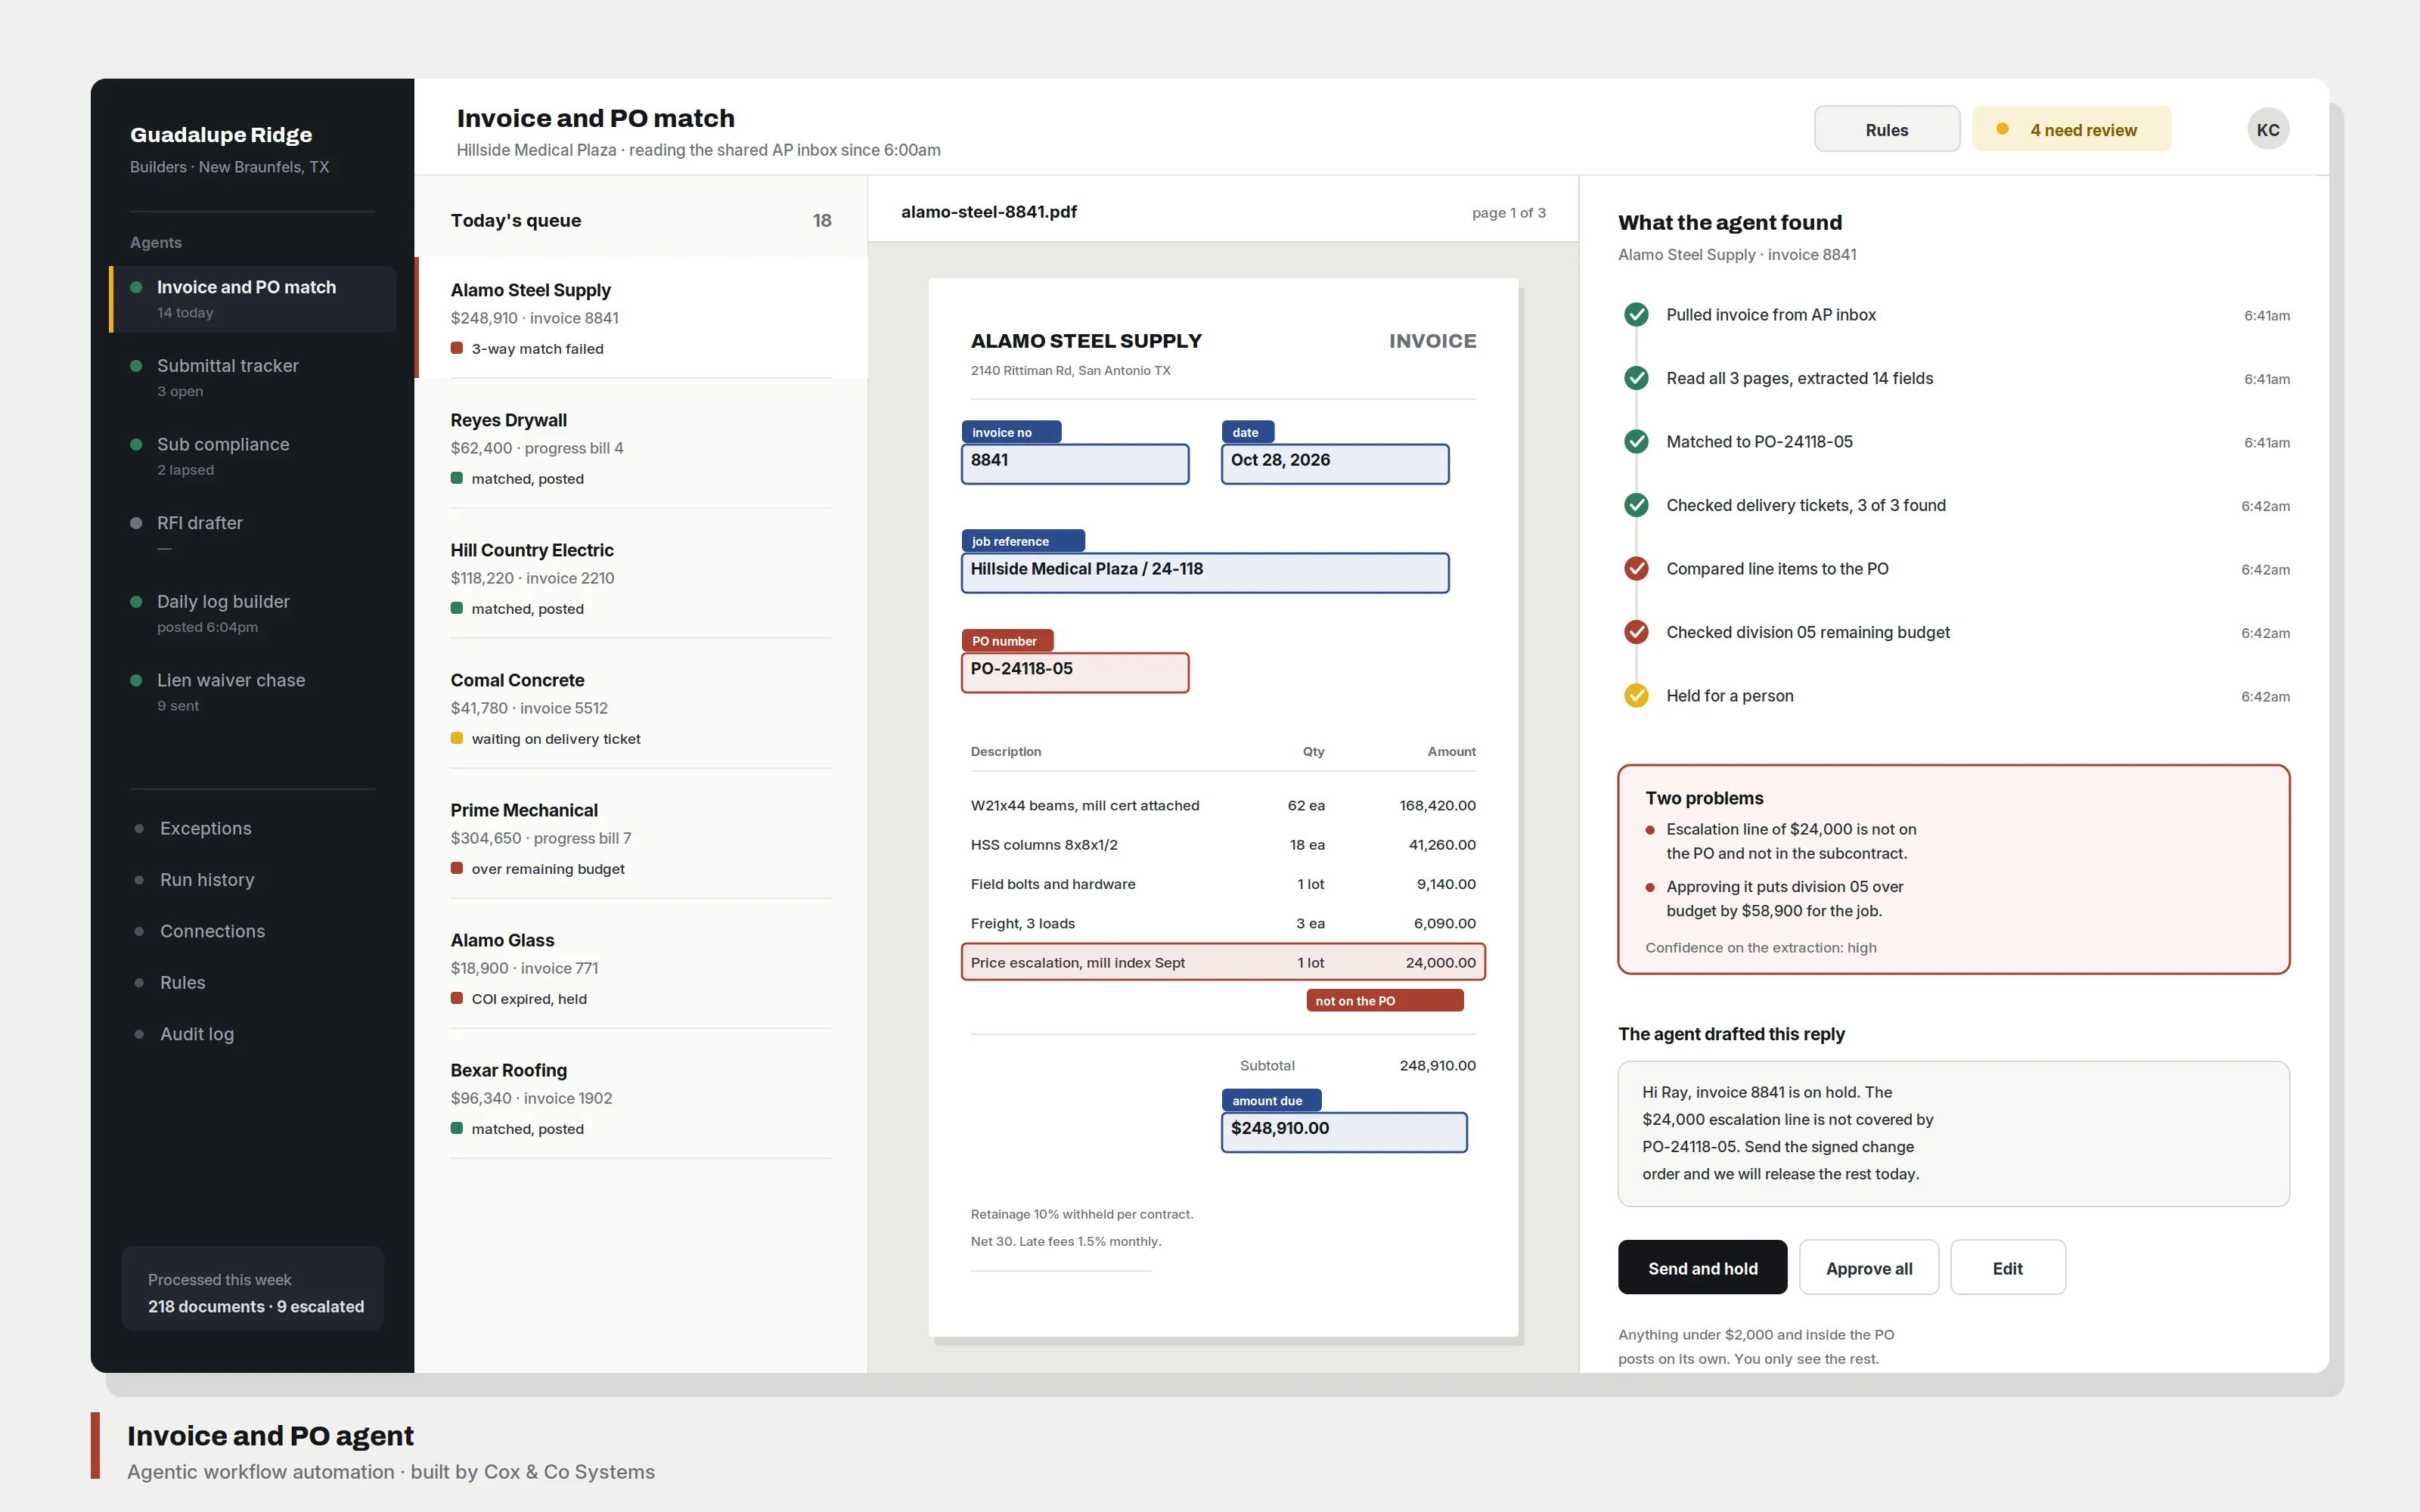2420x1512 pixels.
Task: Click the invoice no field showing 8841
Action: coord(1075,464)
